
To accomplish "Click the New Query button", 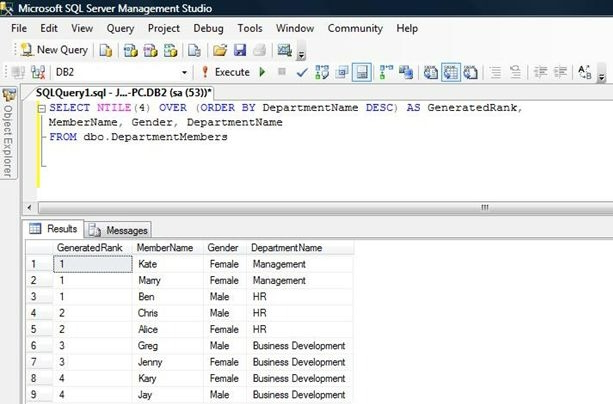I will 54,50.
